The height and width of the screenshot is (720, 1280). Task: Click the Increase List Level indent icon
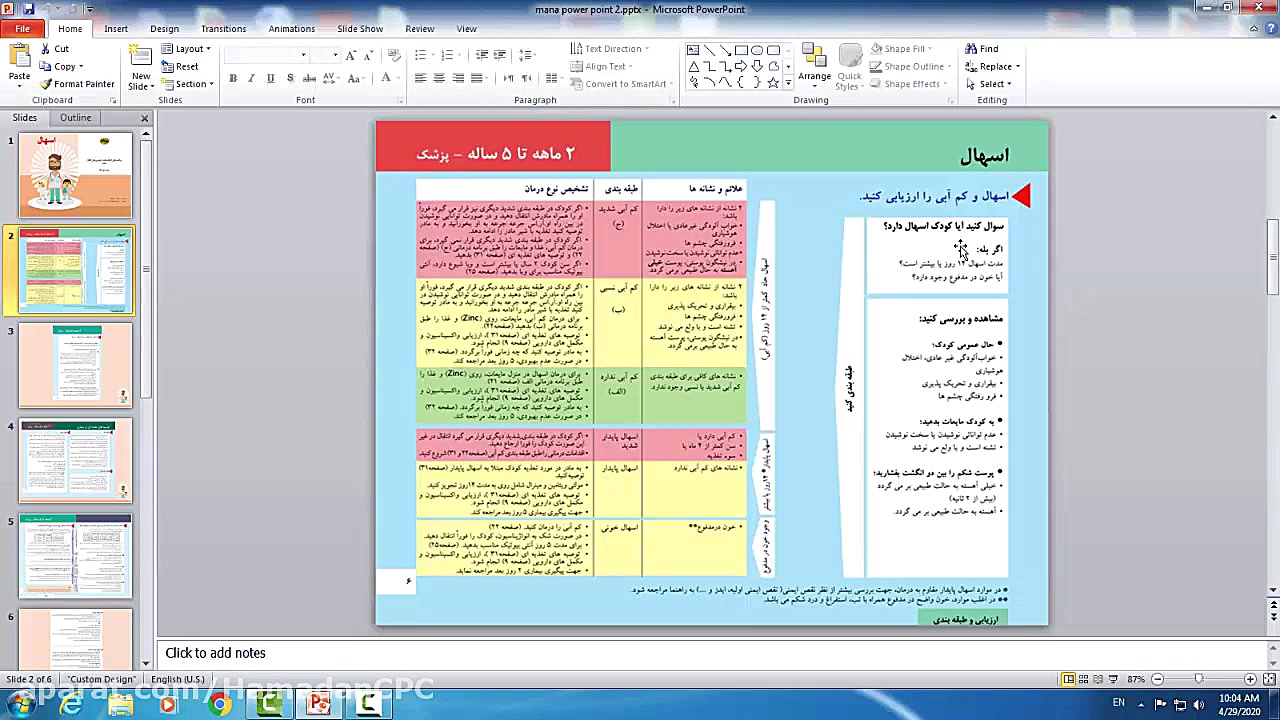500,55
